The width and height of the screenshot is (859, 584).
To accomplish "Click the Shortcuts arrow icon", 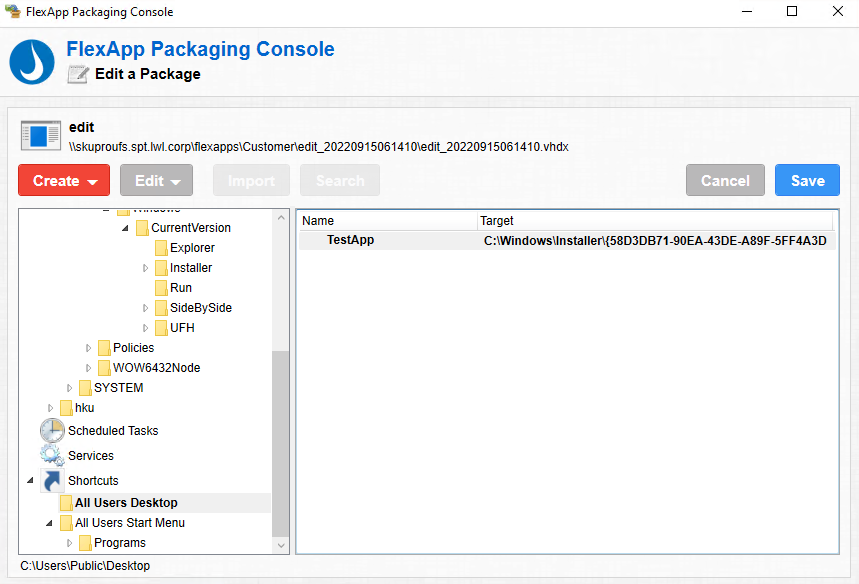I will coord(52,480).
